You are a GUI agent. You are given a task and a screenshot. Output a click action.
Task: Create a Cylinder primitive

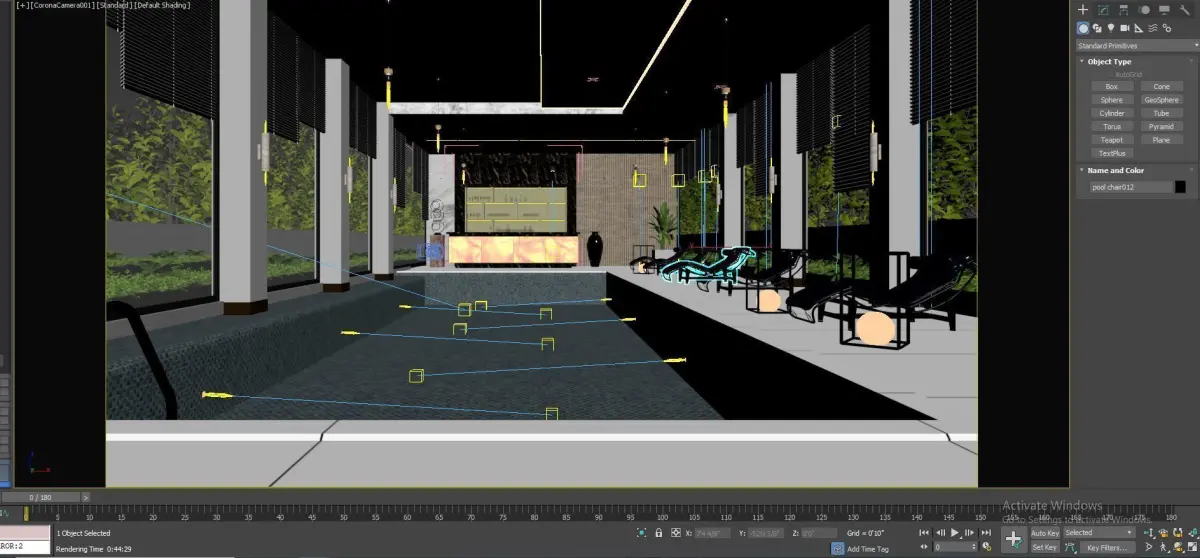pyautogui.click(x=1112, y=113)
